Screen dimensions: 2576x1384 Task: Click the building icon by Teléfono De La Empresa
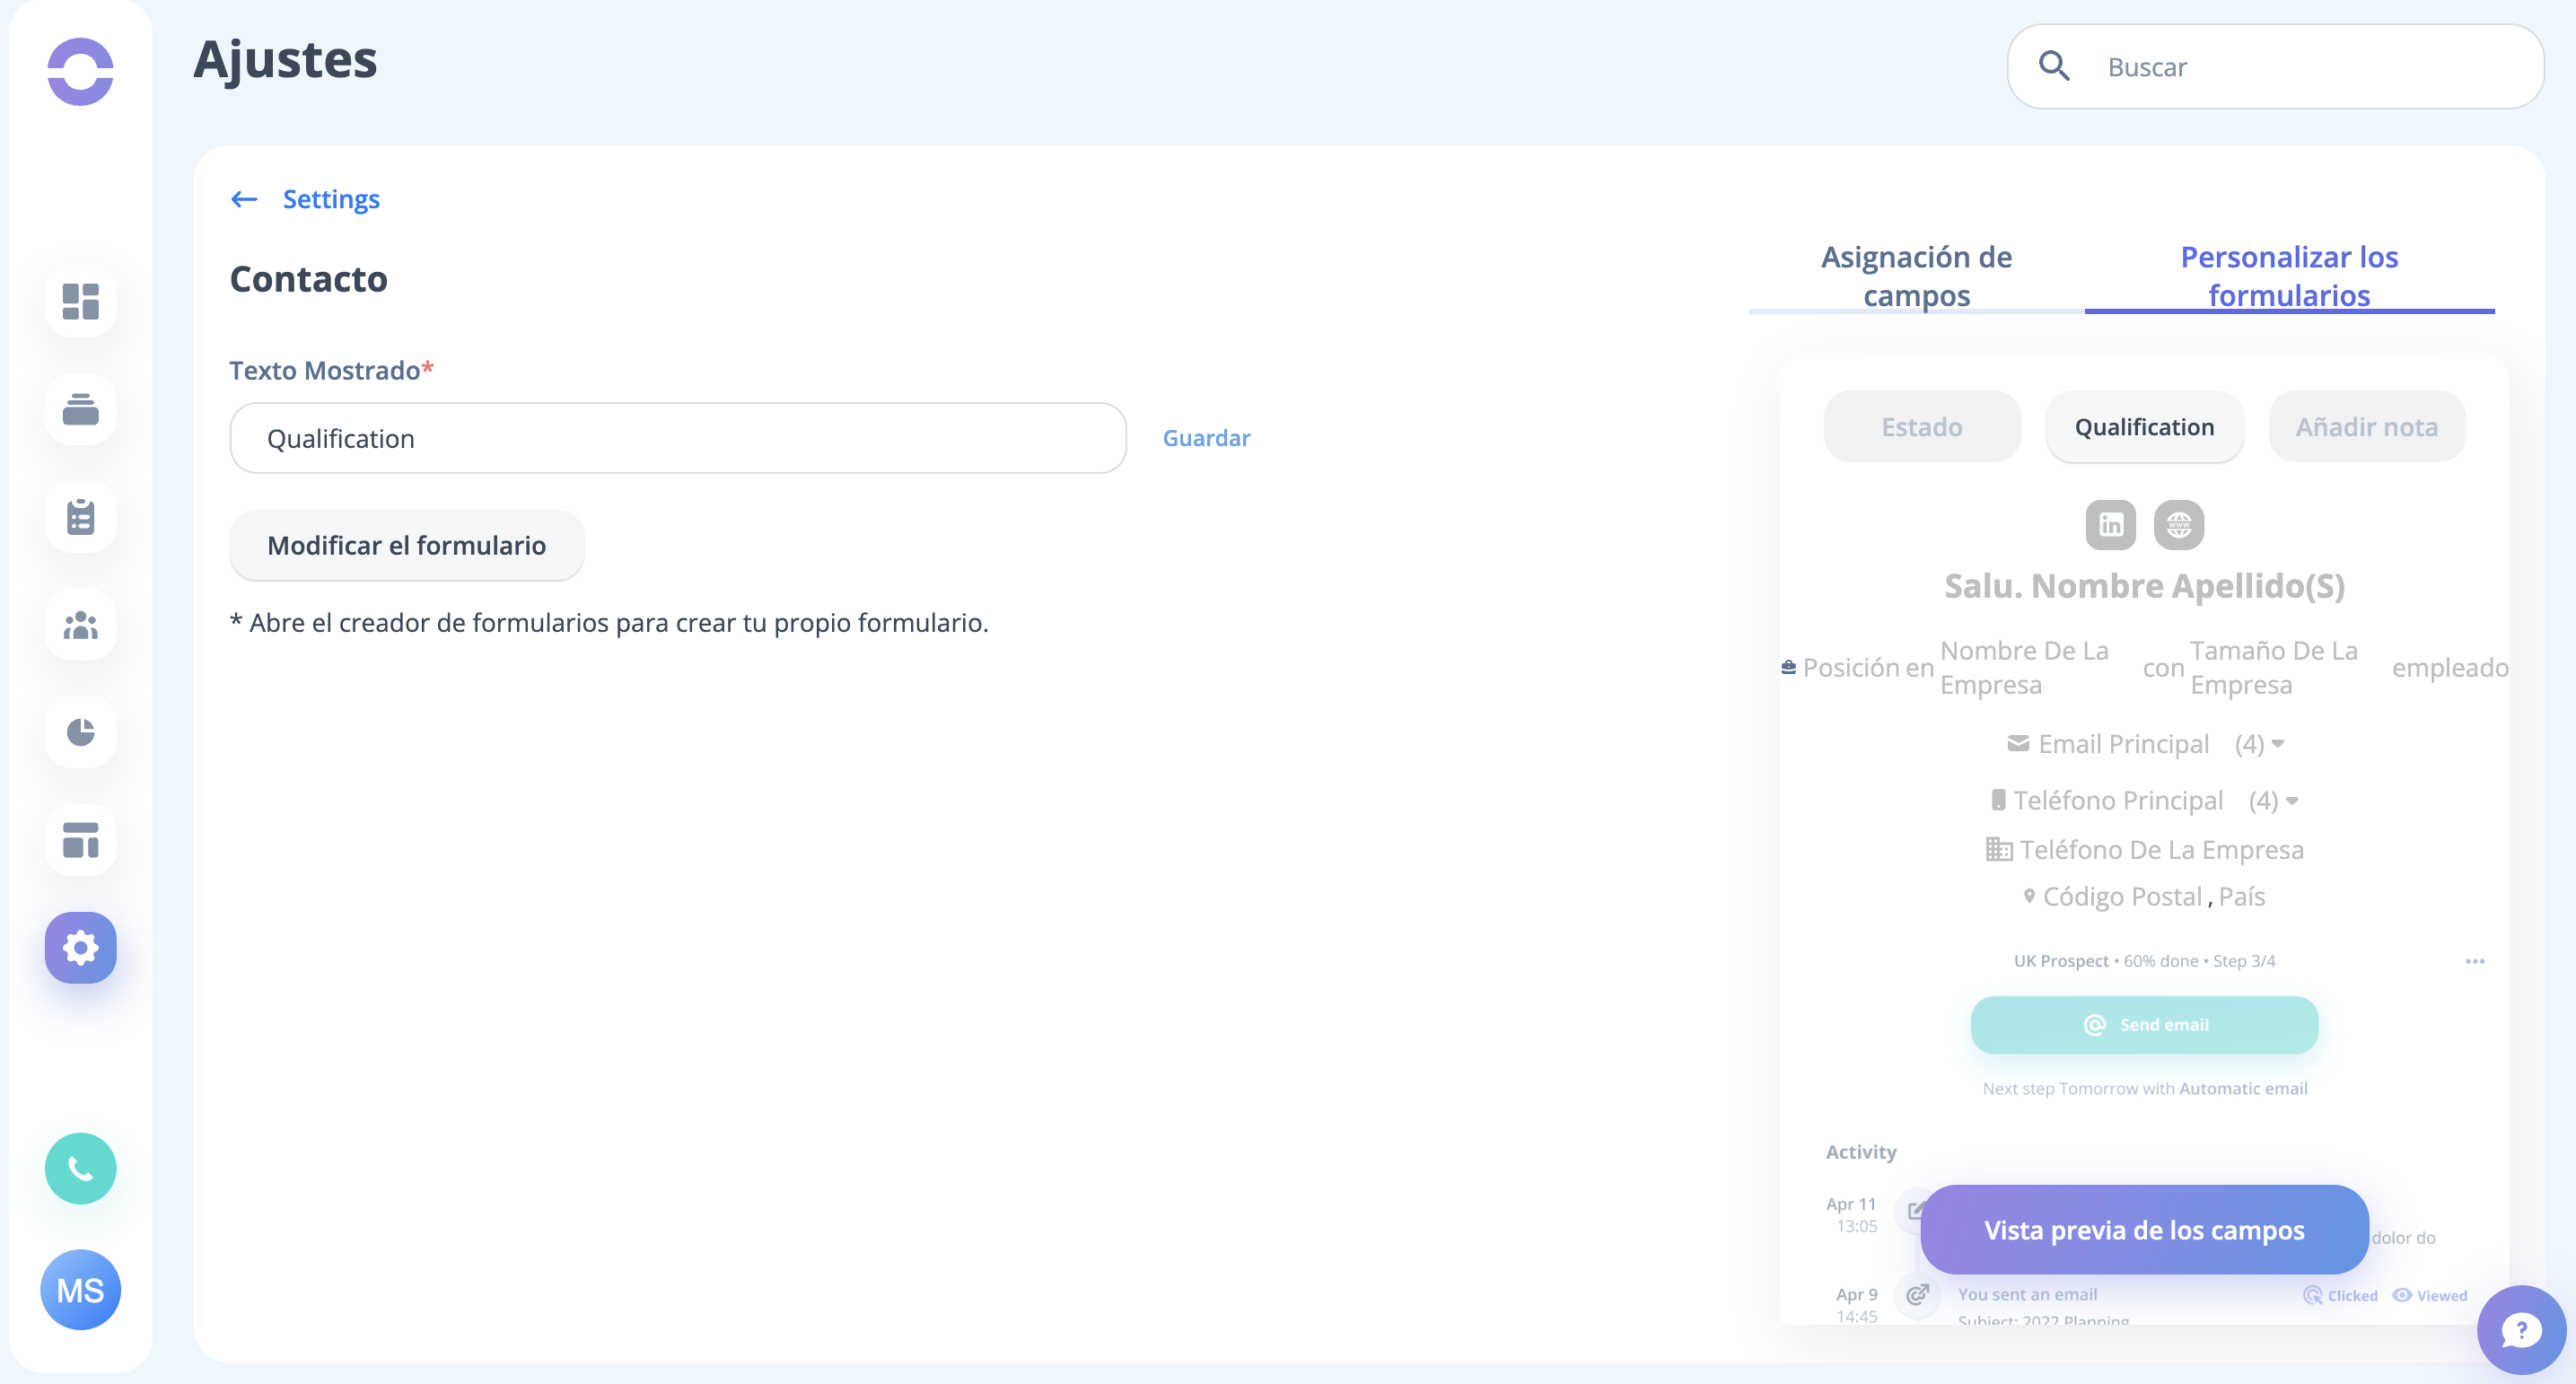click(1998, 849)
